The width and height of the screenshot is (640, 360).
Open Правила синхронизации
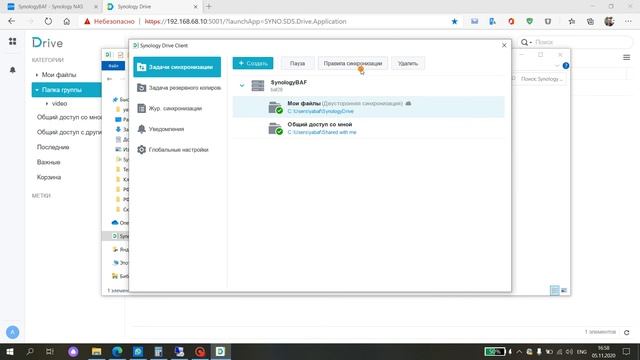pyautogui.click(x=353, y=63)
